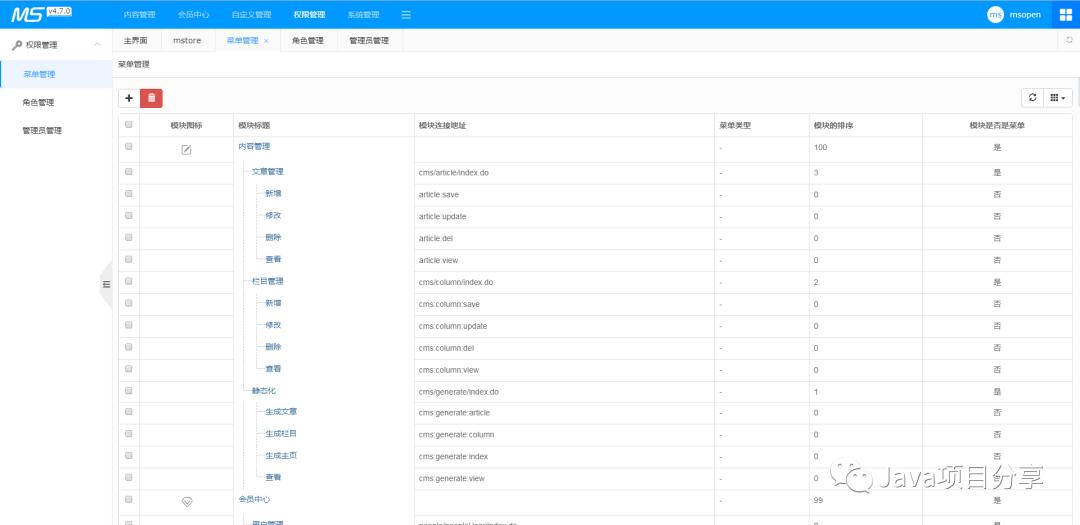
Task: Click the cms/article/index.do cell
Action: point(453,173)
